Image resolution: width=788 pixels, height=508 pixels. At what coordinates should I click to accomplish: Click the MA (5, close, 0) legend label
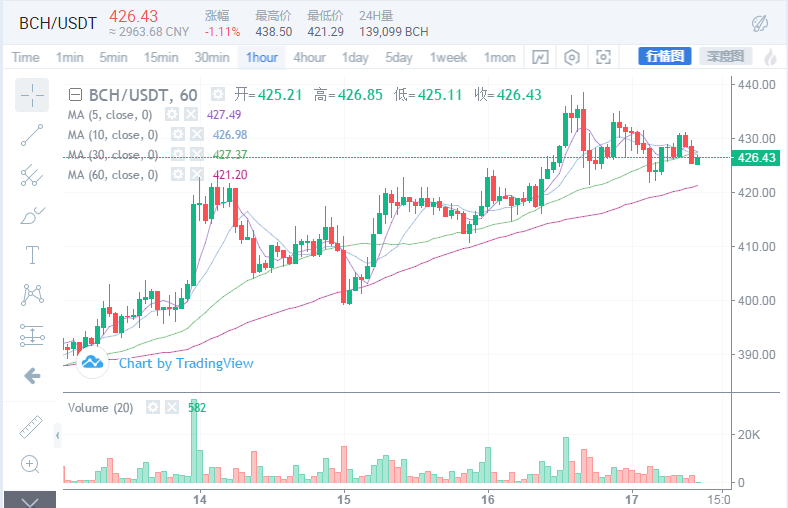(110, 115)
